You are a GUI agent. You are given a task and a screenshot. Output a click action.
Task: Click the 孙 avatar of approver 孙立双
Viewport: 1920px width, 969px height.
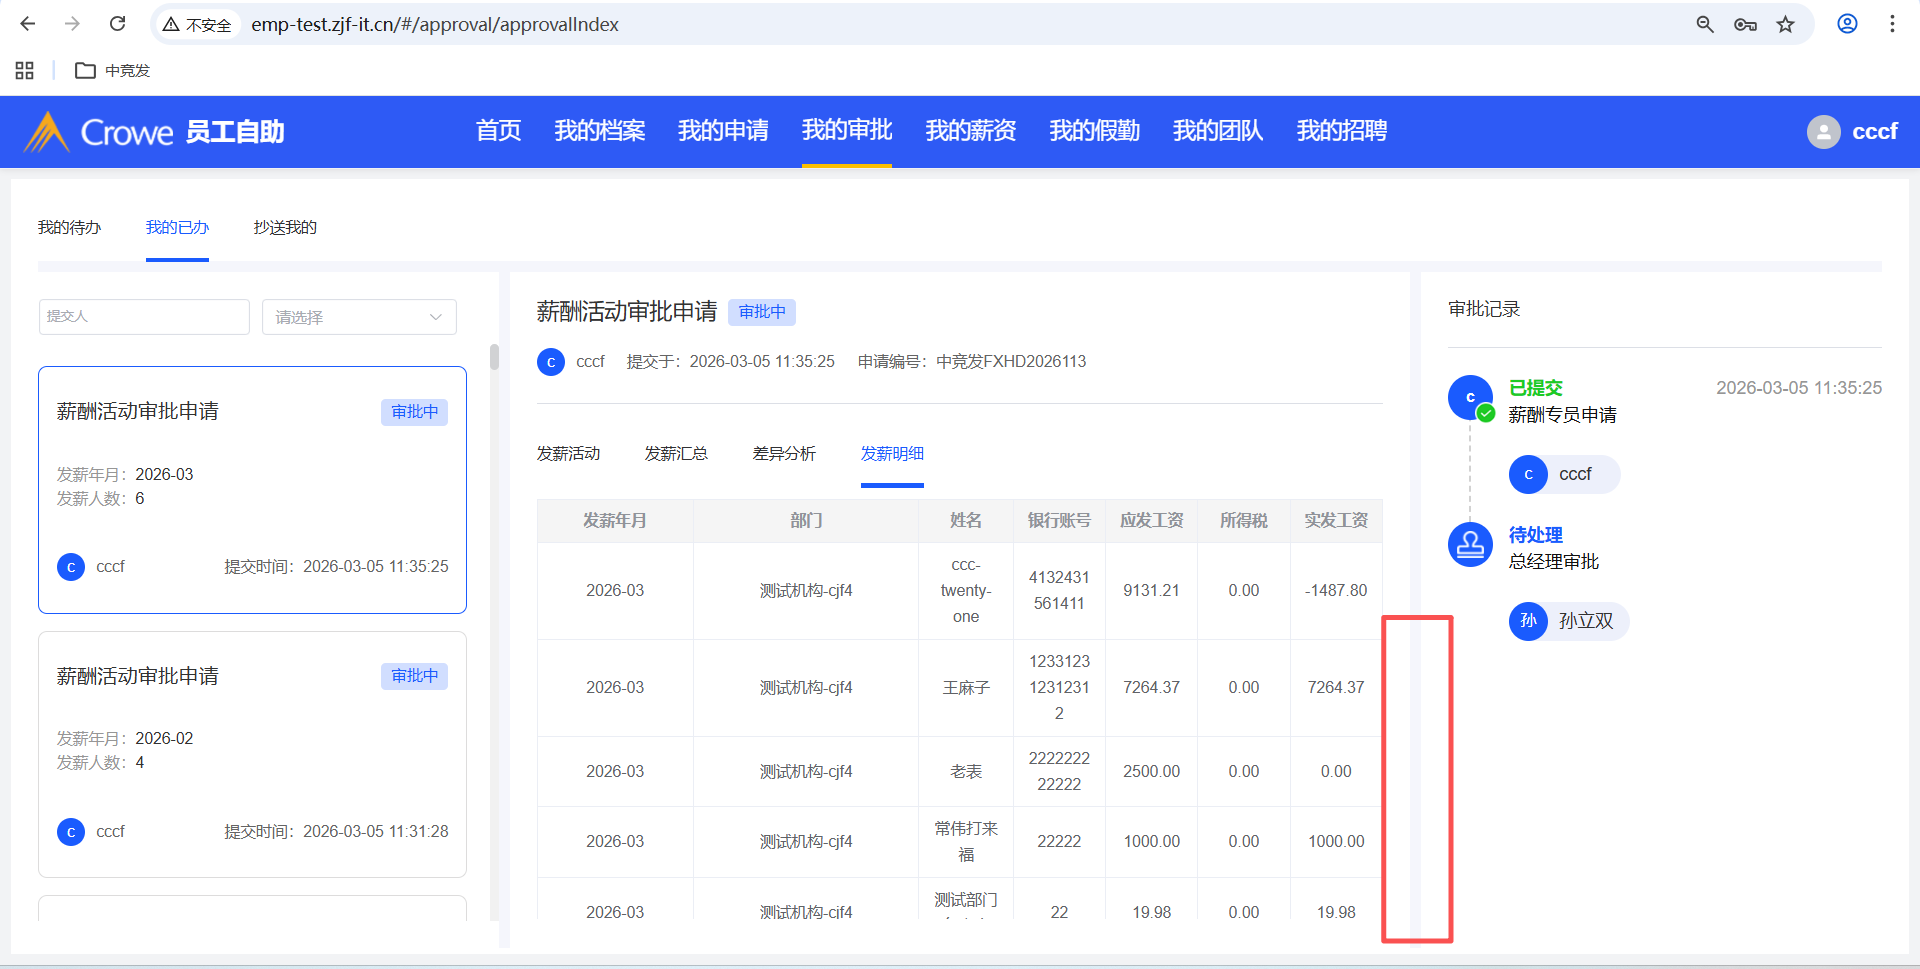(1528, 621)
